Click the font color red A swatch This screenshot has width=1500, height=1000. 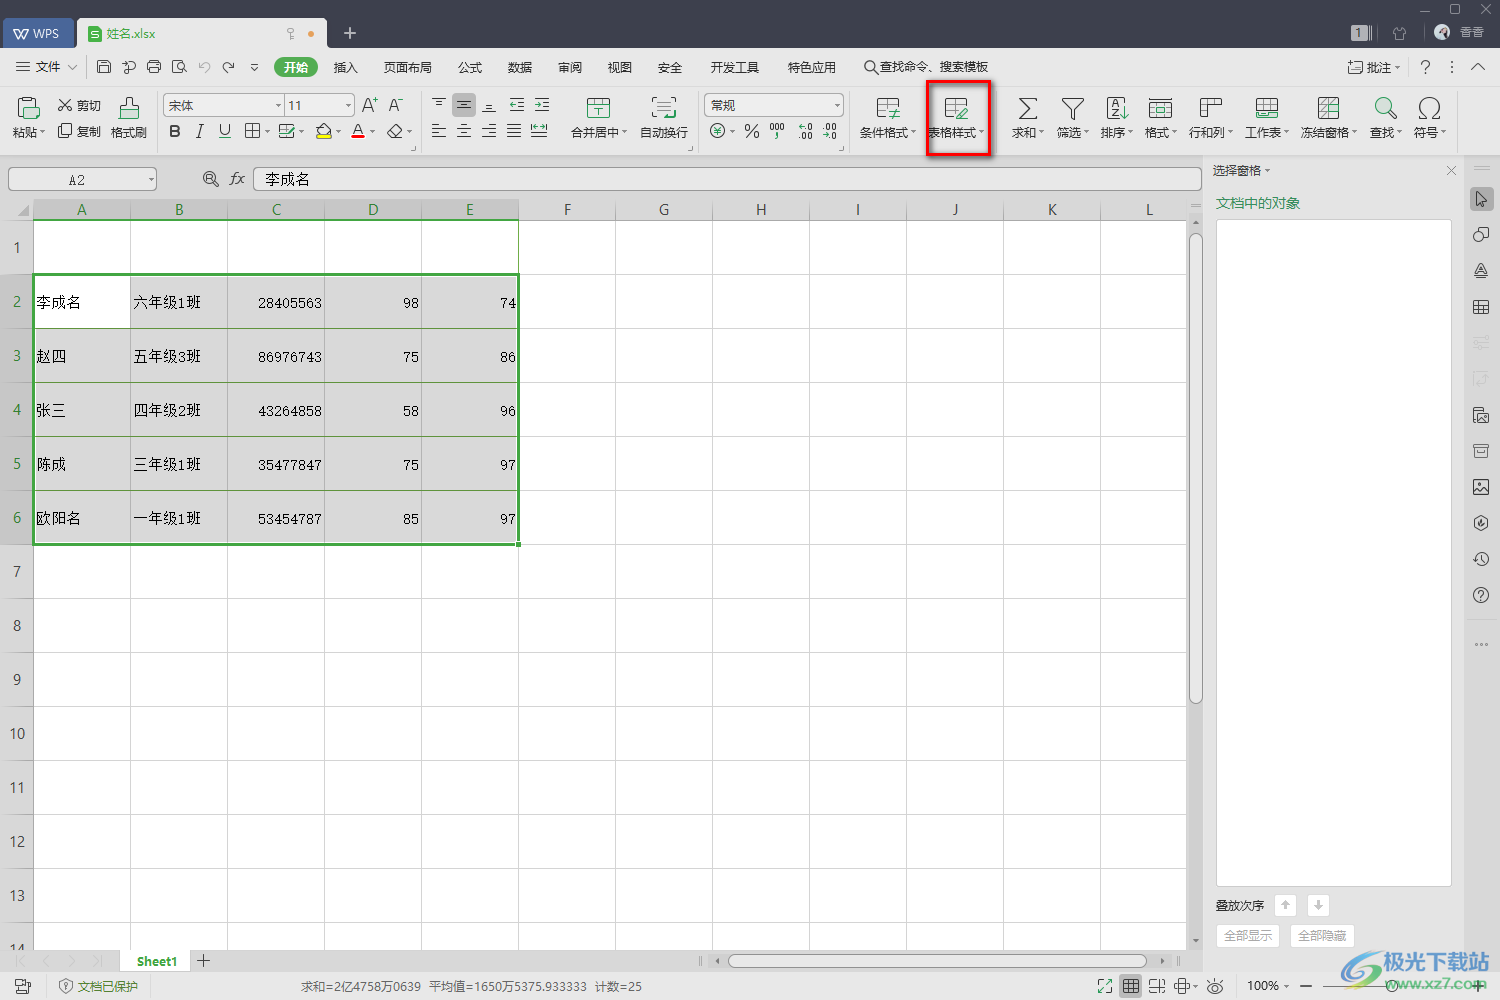point(358,131)
